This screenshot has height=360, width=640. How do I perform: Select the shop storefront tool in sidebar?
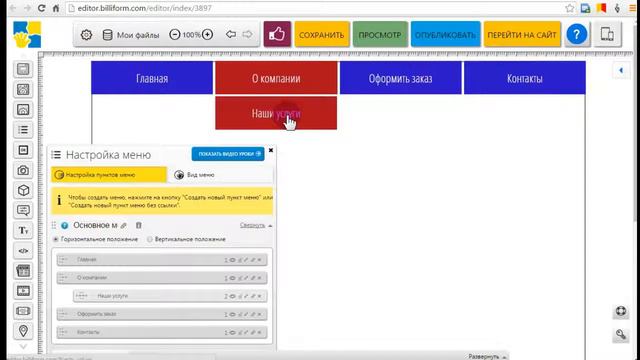[23, 271]
